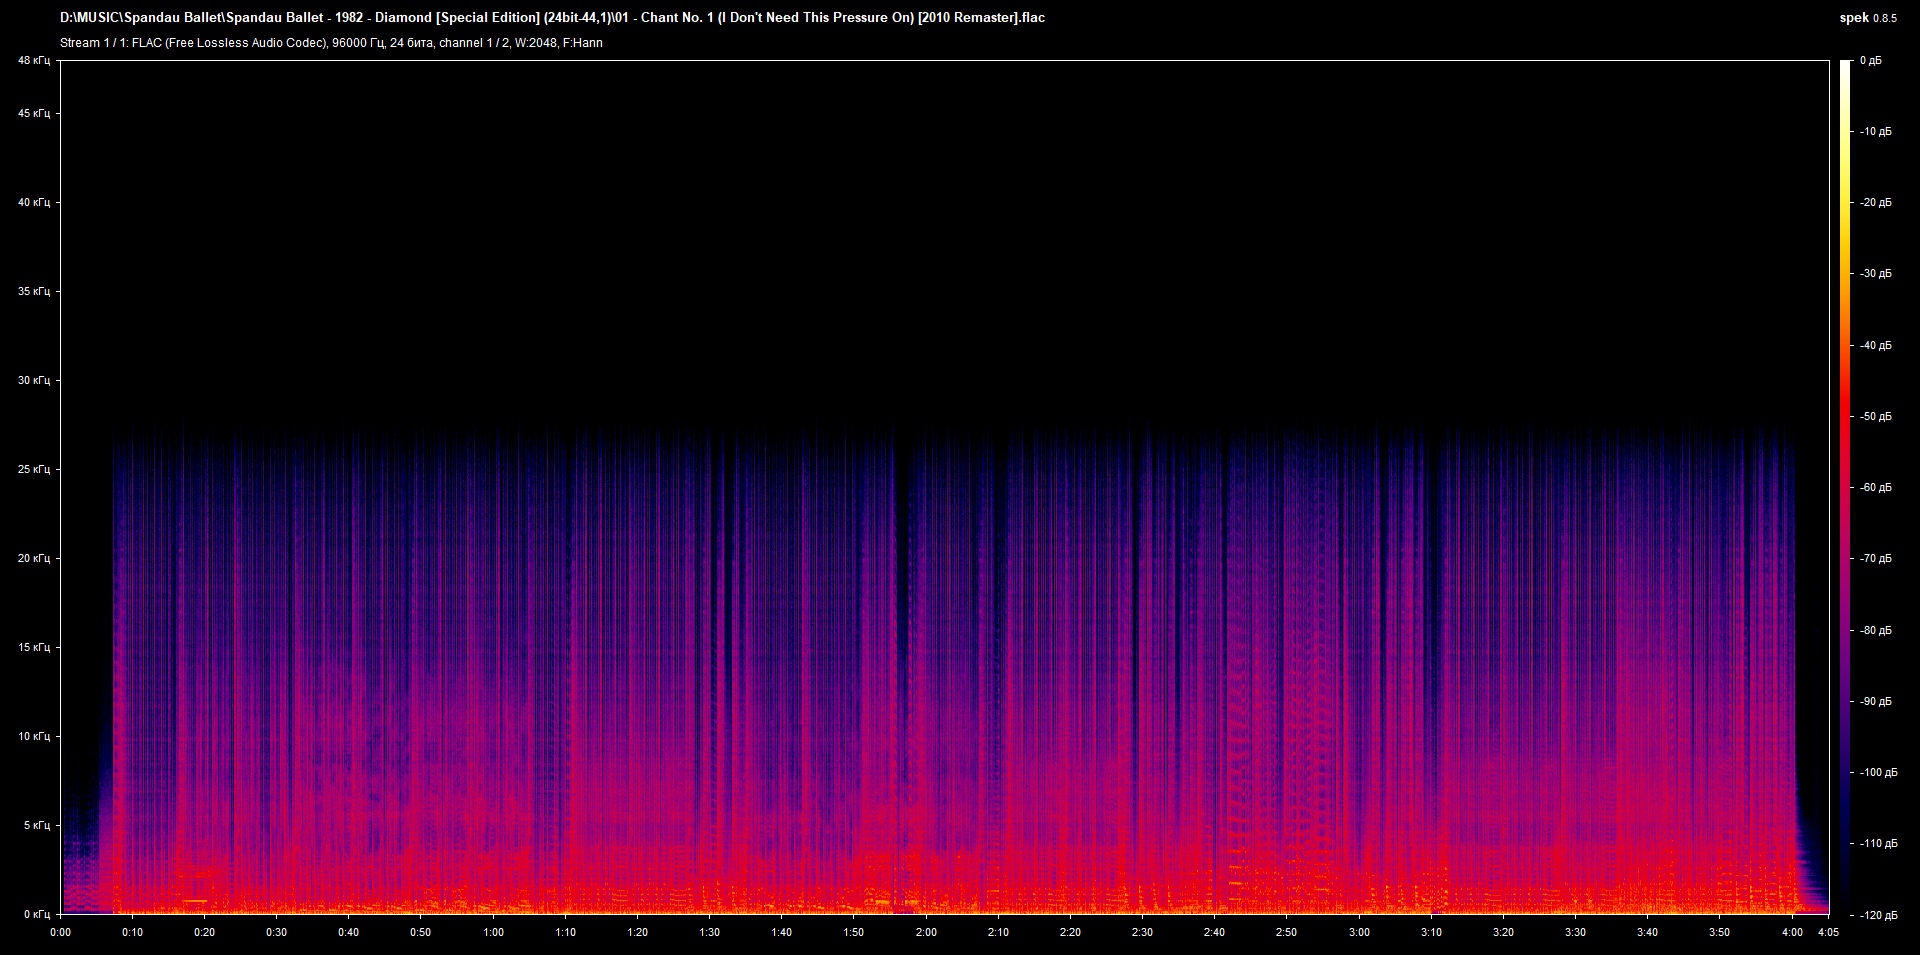1920x955 pixels.
Task: Click the 0 дБ level label
Action: (x=1870, y=61)
